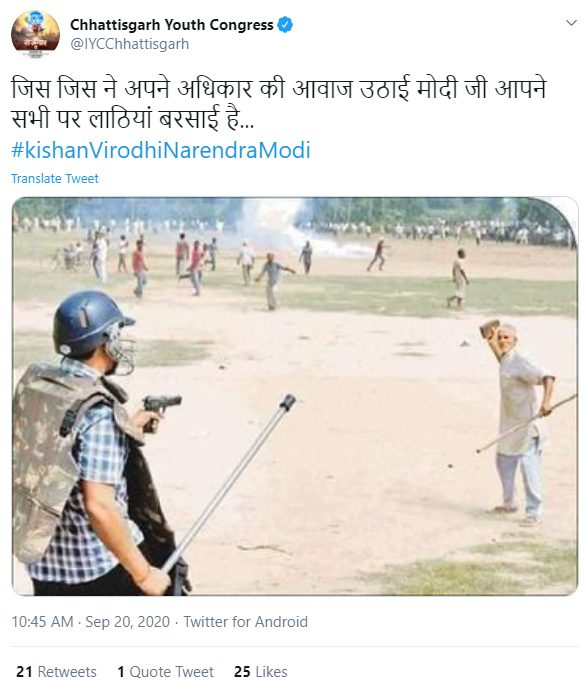The height and width of the screenshot is (680, 586).
Task: Click the Chhattisgarh Youth Congress display name
Action: point(172,25)
